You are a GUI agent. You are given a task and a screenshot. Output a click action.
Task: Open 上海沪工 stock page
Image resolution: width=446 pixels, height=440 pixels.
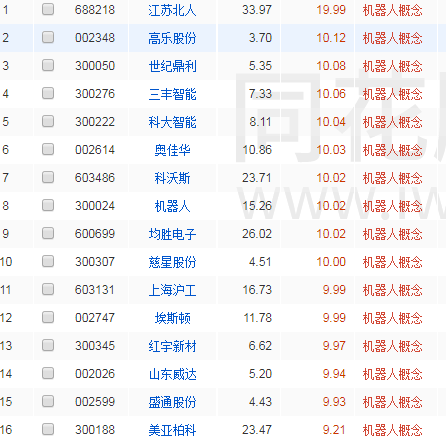point(172,290)
